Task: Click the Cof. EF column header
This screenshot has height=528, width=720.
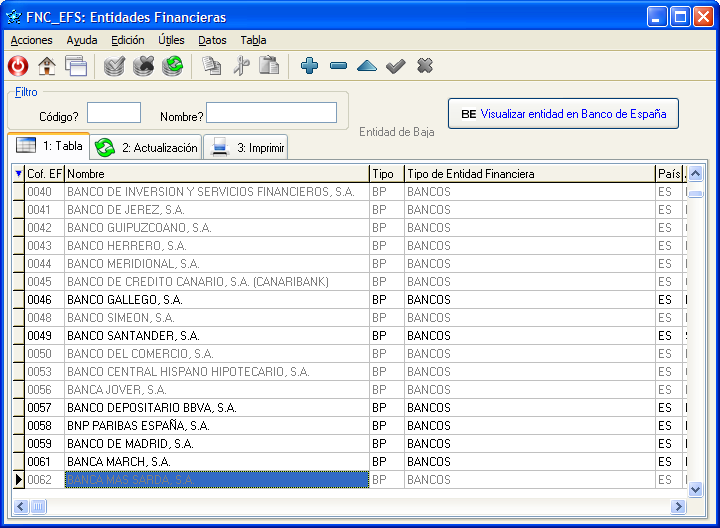Action: (x=44, y=174)
